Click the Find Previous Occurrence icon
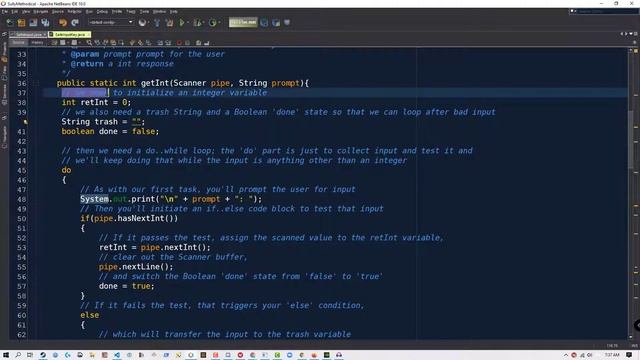The image size is (640, 360). point(97,42)
